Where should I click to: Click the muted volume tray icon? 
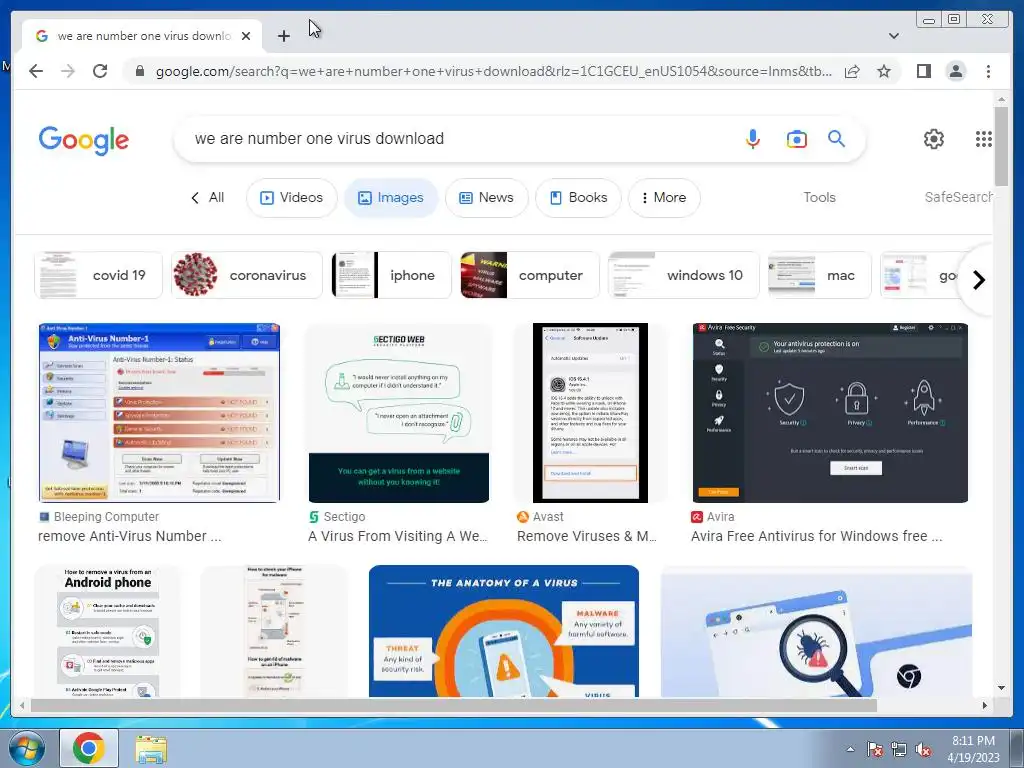(923, 750)
